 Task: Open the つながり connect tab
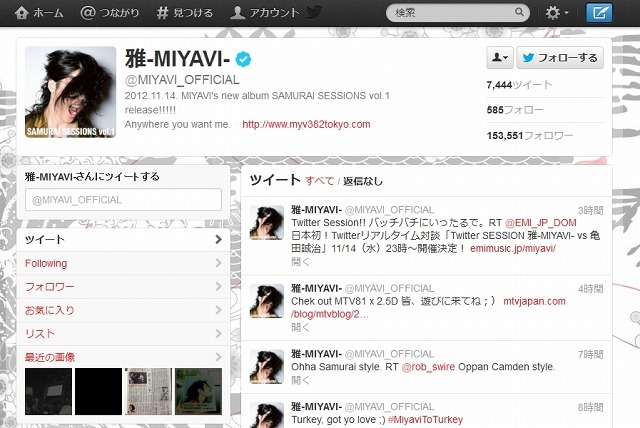(x=110, y=13)
